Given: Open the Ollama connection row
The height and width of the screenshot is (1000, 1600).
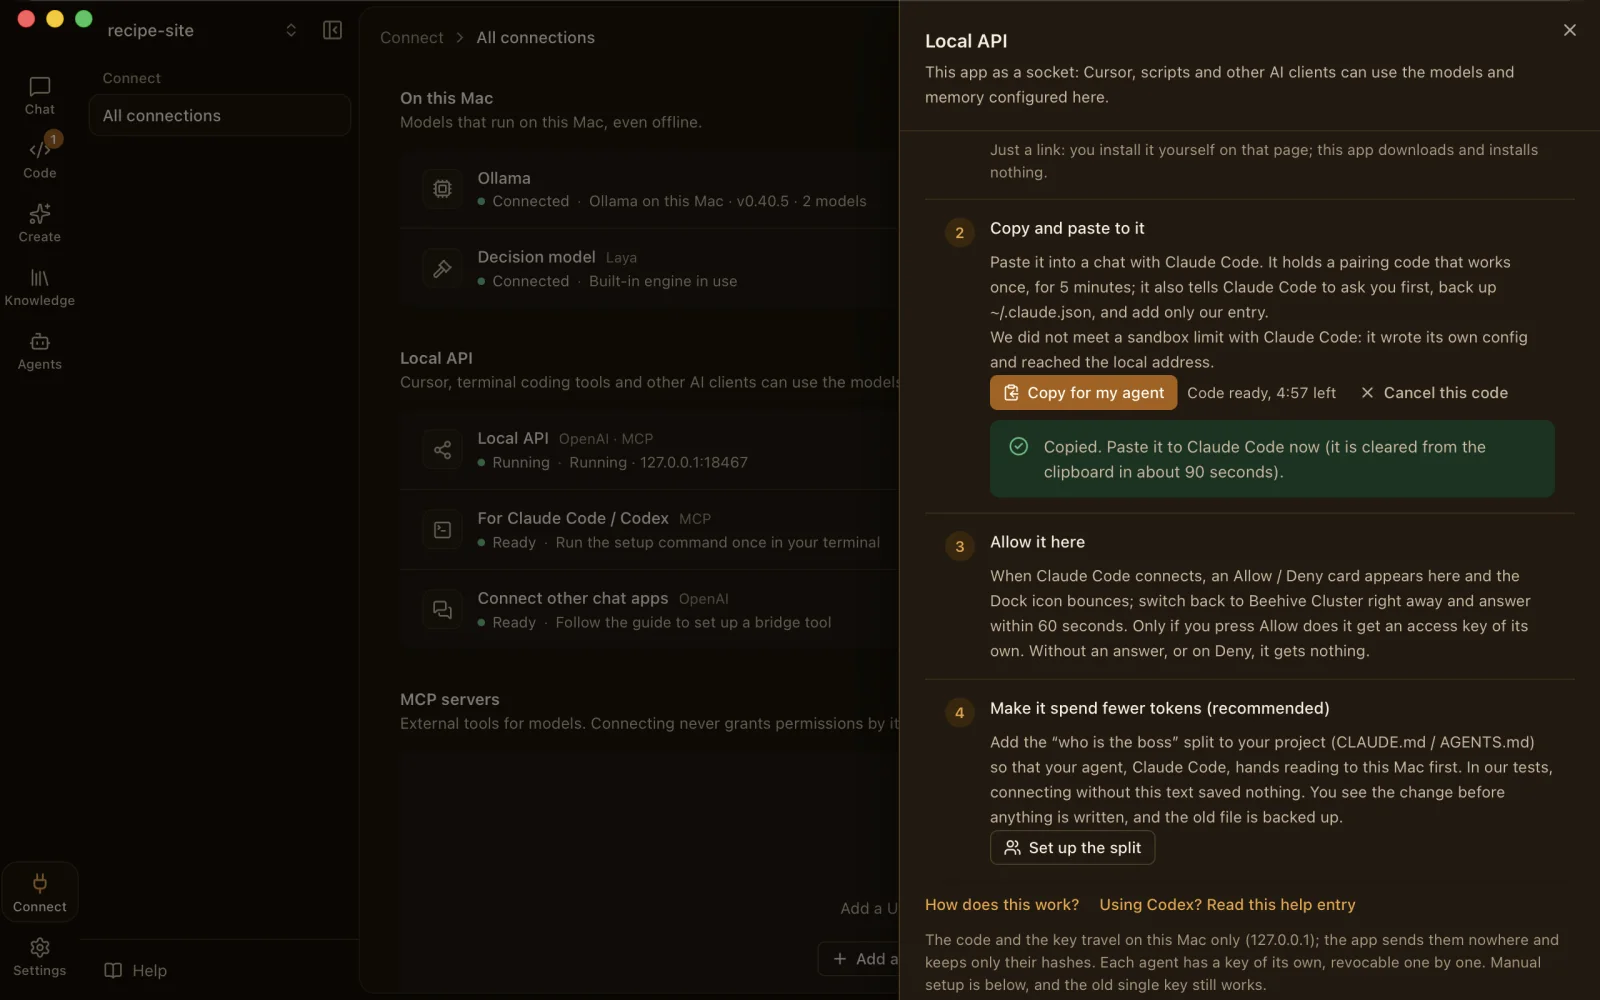Looking at the screenshot, I should [650, 189].
